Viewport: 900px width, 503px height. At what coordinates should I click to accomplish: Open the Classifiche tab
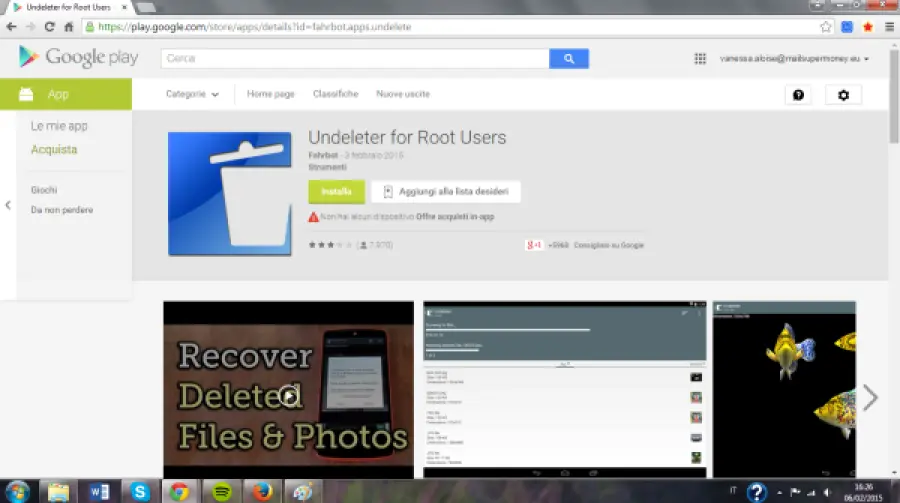click(x=335, y=94)
